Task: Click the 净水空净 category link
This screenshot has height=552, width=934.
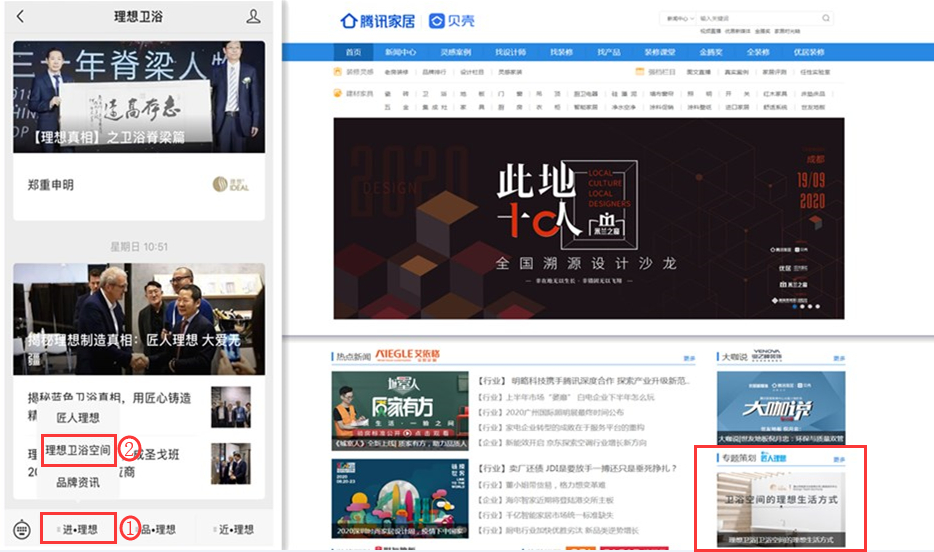Action: point(623,107)
